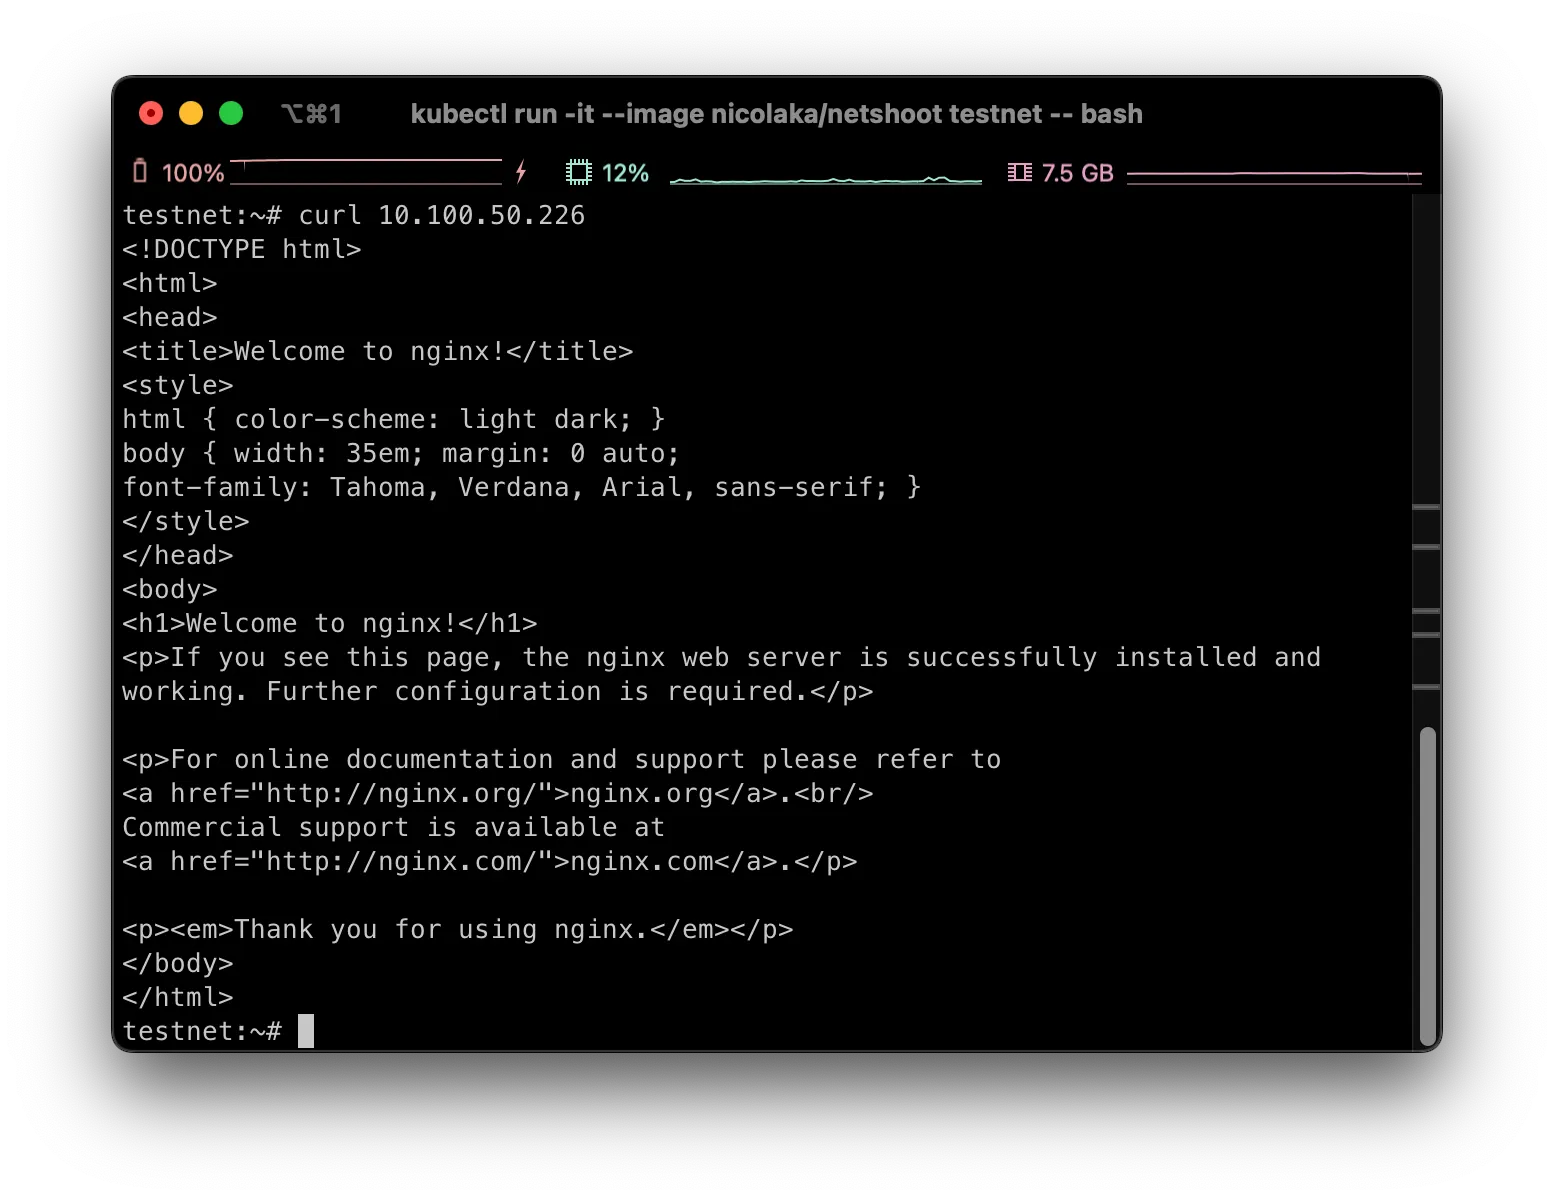Click the 'For online documentation' line
Screen dimensions: 1554x1200
tap(562, 759)
